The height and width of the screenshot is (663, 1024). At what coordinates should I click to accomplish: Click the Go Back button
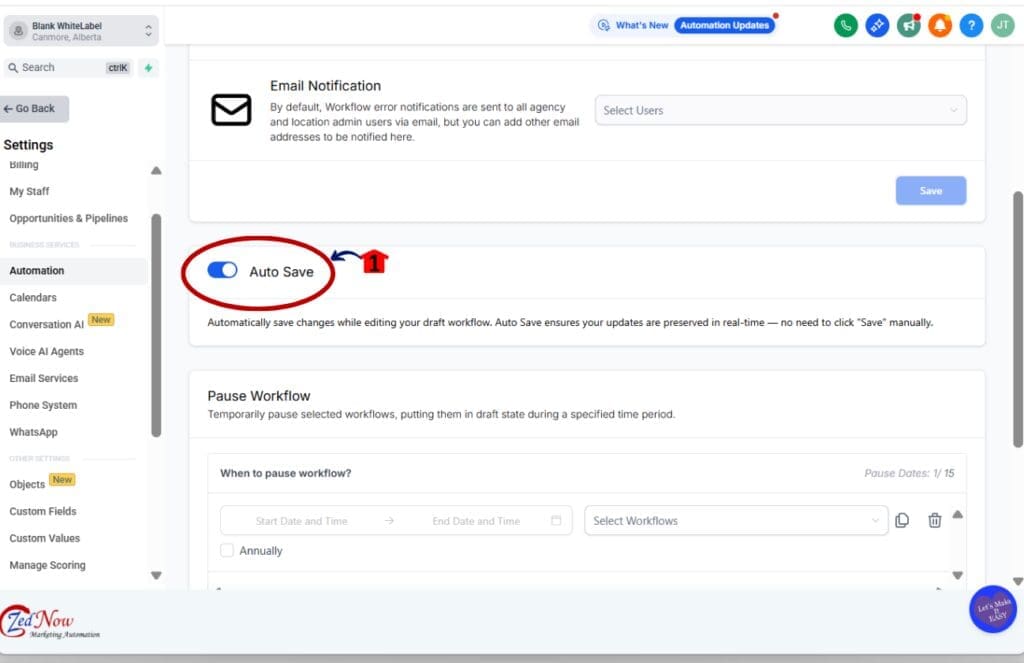tap(33, 107)
